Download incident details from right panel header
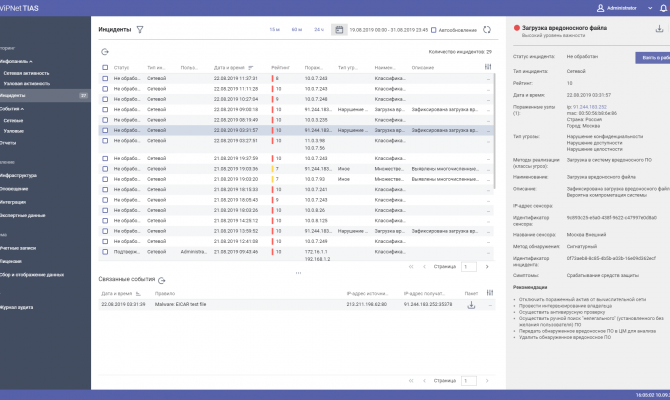670x400 pixels. coord(659,29)
